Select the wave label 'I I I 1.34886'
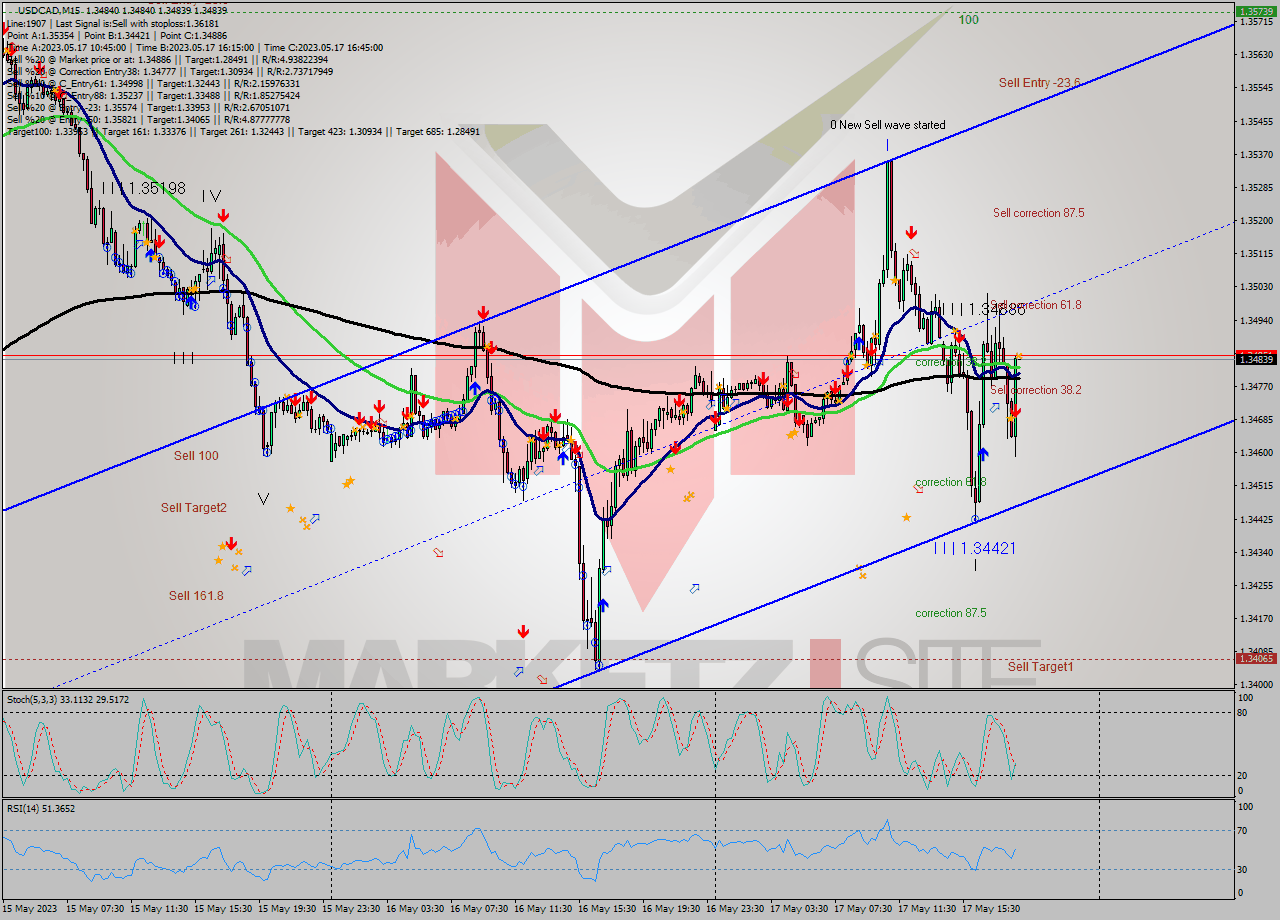1280x920 pixels. [x=983, y=310]
